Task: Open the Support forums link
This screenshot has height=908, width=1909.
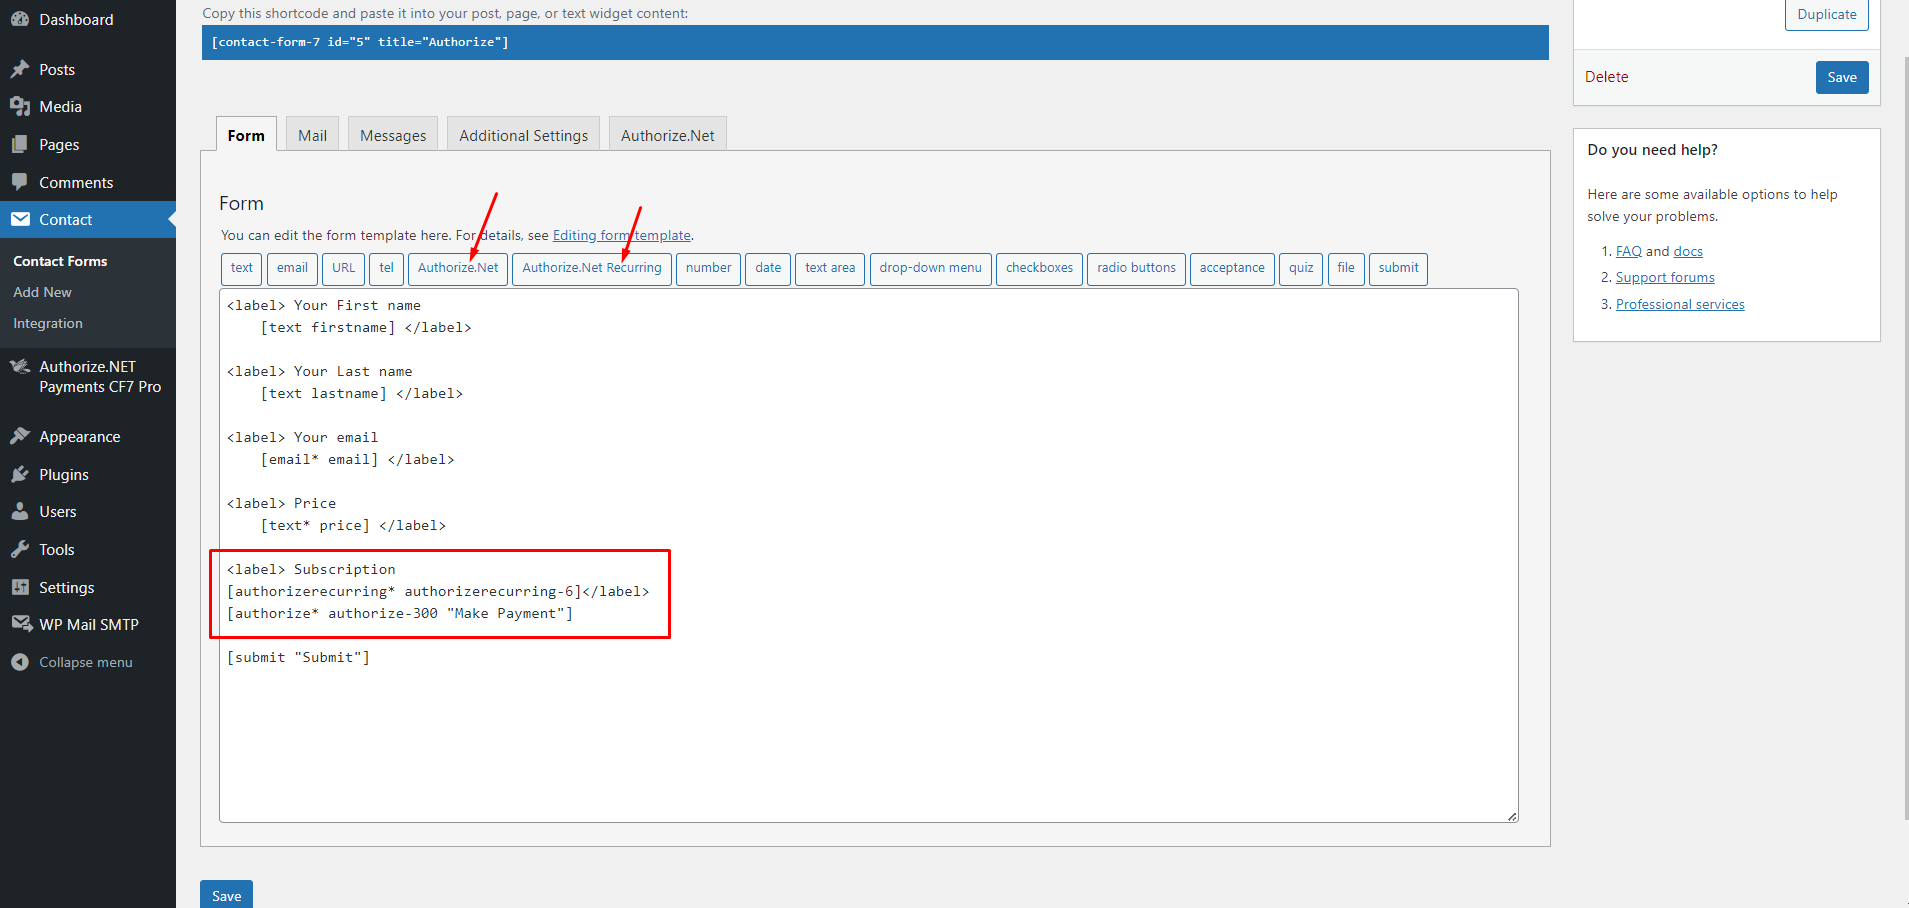Action: [1665, 278]
